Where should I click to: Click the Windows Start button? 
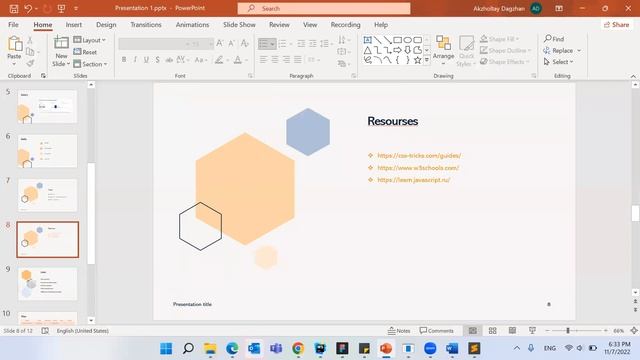(x=166, y=348)
